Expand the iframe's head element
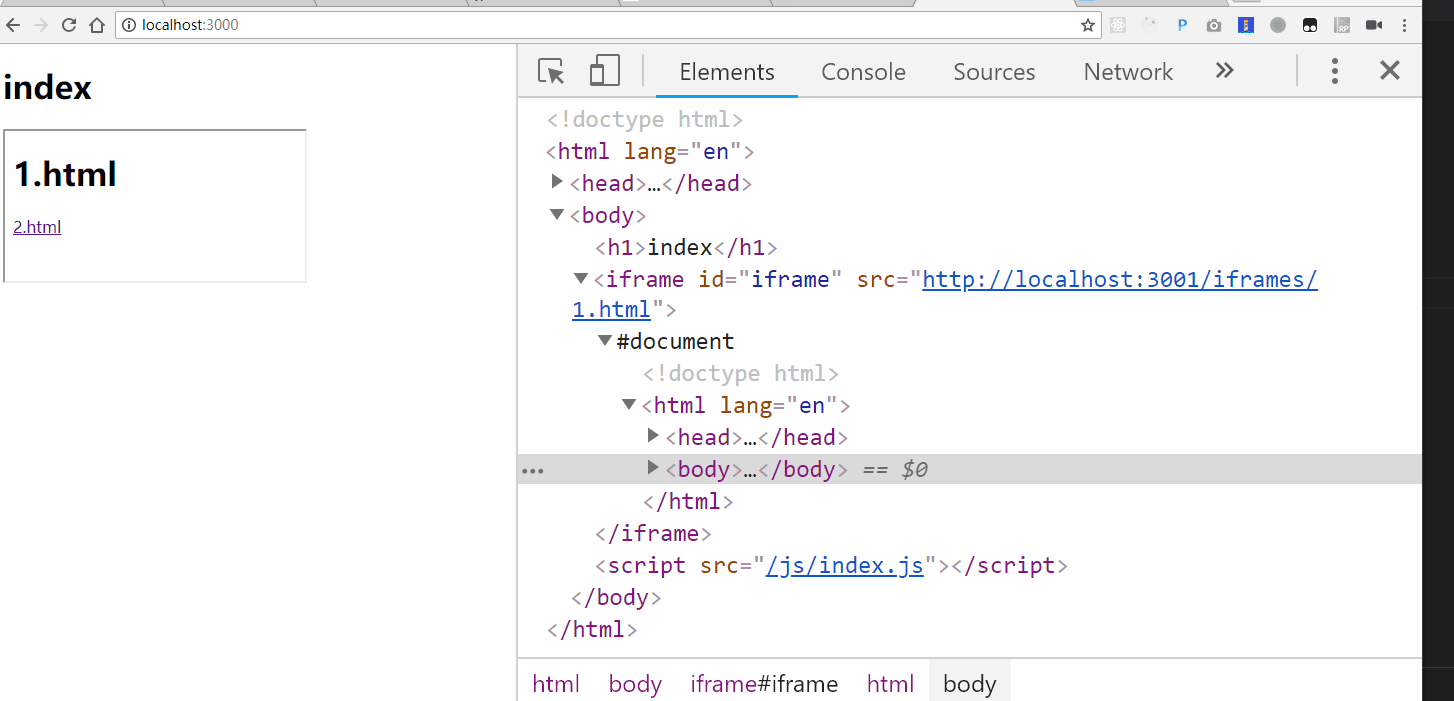 pyautogui.click(x=652, y=436)
